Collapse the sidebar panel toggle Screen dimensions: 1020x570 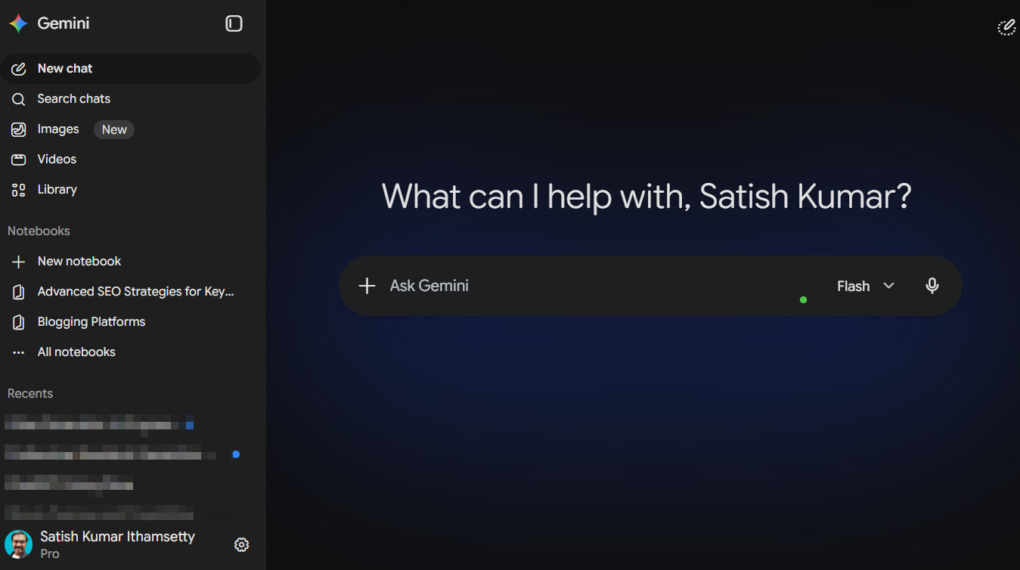[234, 23]
